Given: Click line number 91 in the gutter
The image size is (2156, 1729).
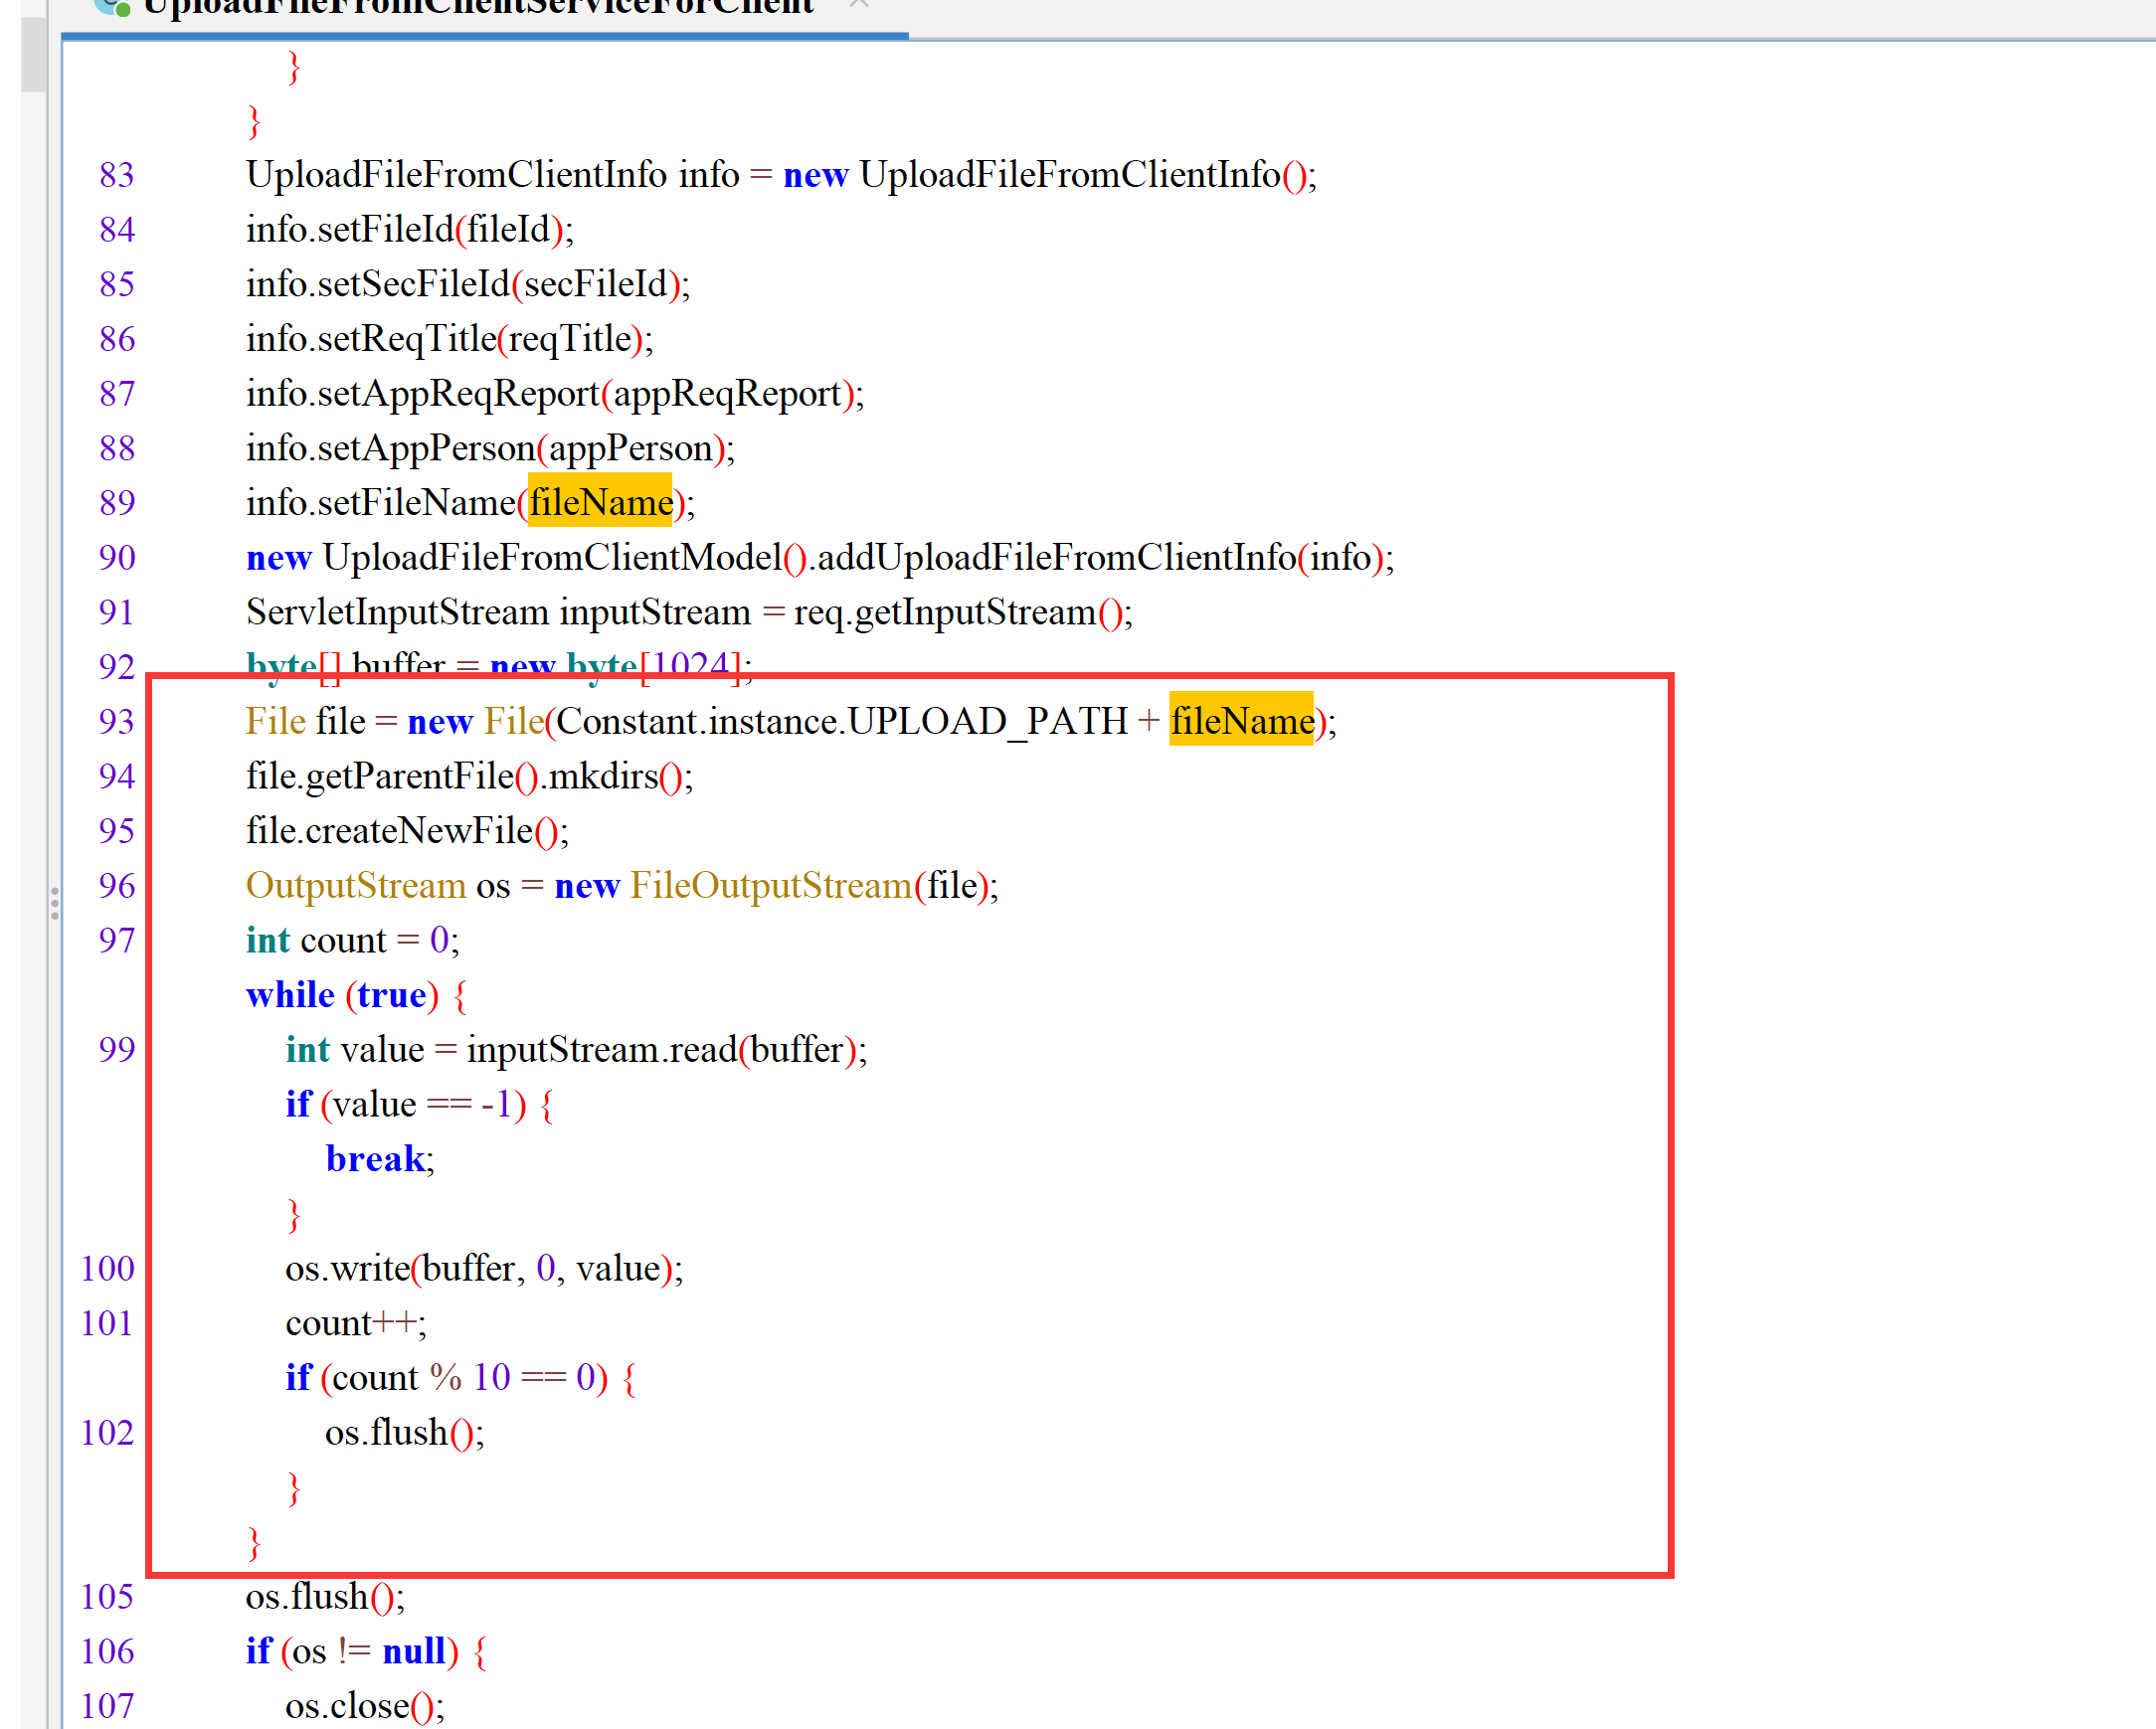Looking at the screenshot, I should click(x=117, y=612).
